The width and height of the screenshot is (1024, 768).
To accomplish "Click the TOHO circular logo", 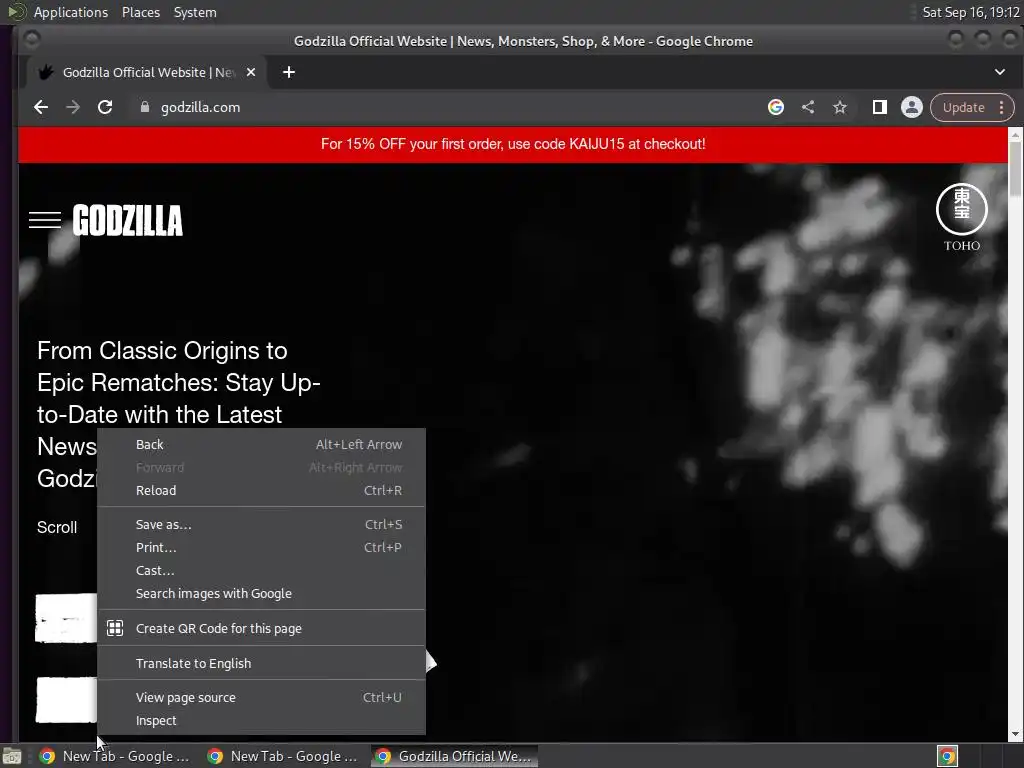I will [961, 209].
